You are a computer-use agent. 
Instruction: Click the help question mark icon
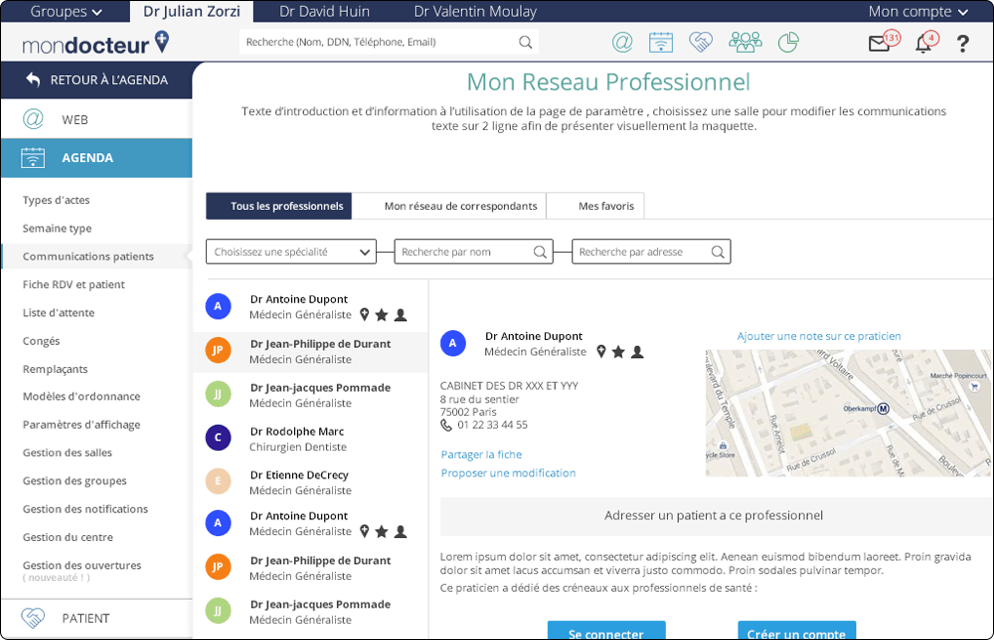pyautogui.click(x=963, y=43)
